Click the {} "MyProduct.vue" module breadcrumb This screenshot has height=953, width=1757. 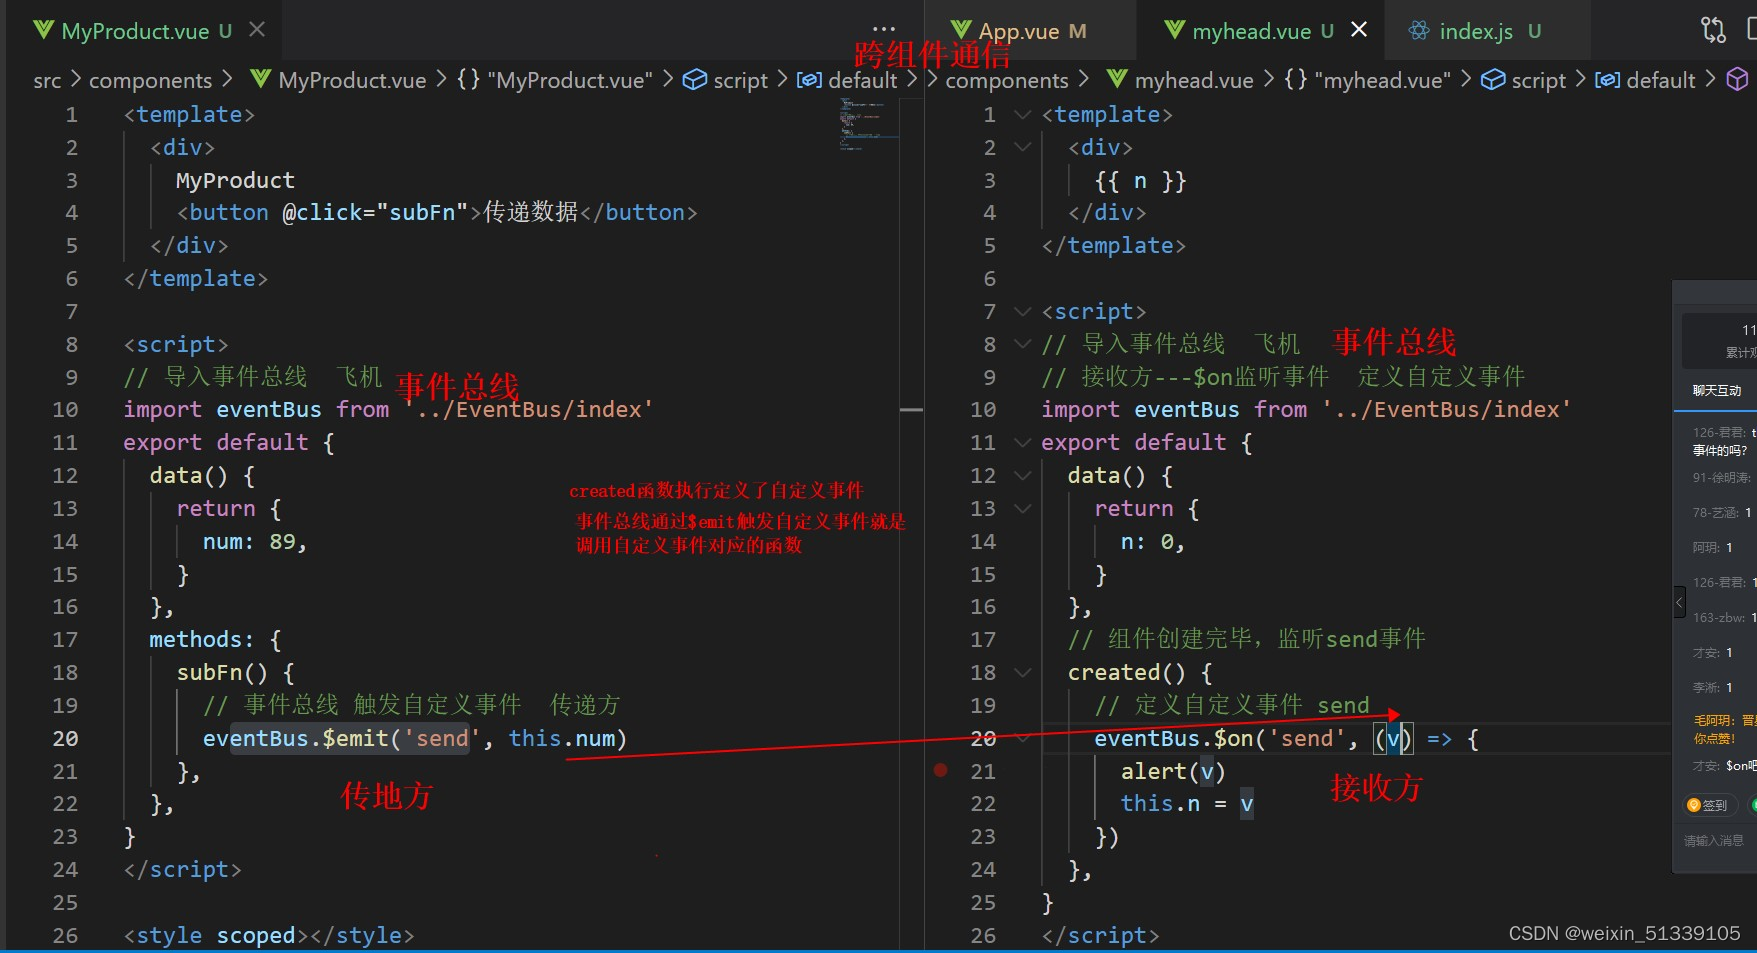554,80
